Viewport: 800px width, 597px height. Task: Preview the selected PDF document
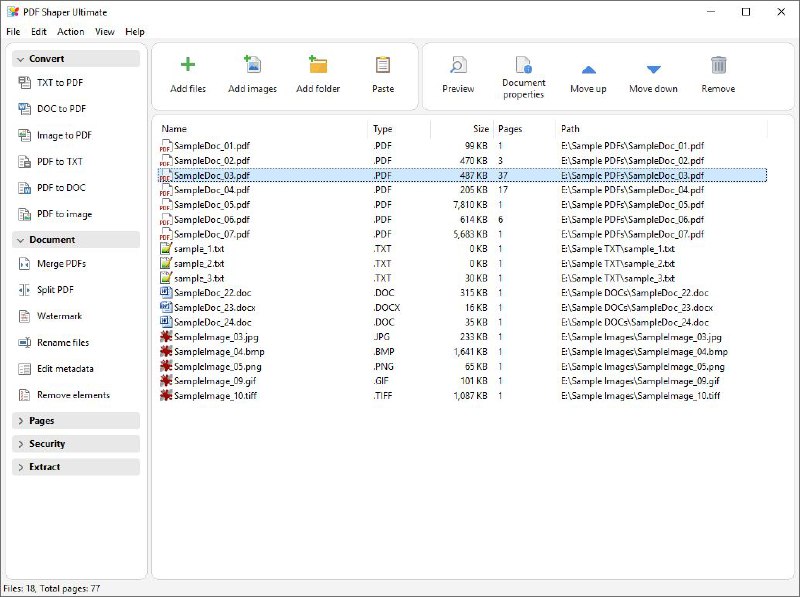coord(457,75)
